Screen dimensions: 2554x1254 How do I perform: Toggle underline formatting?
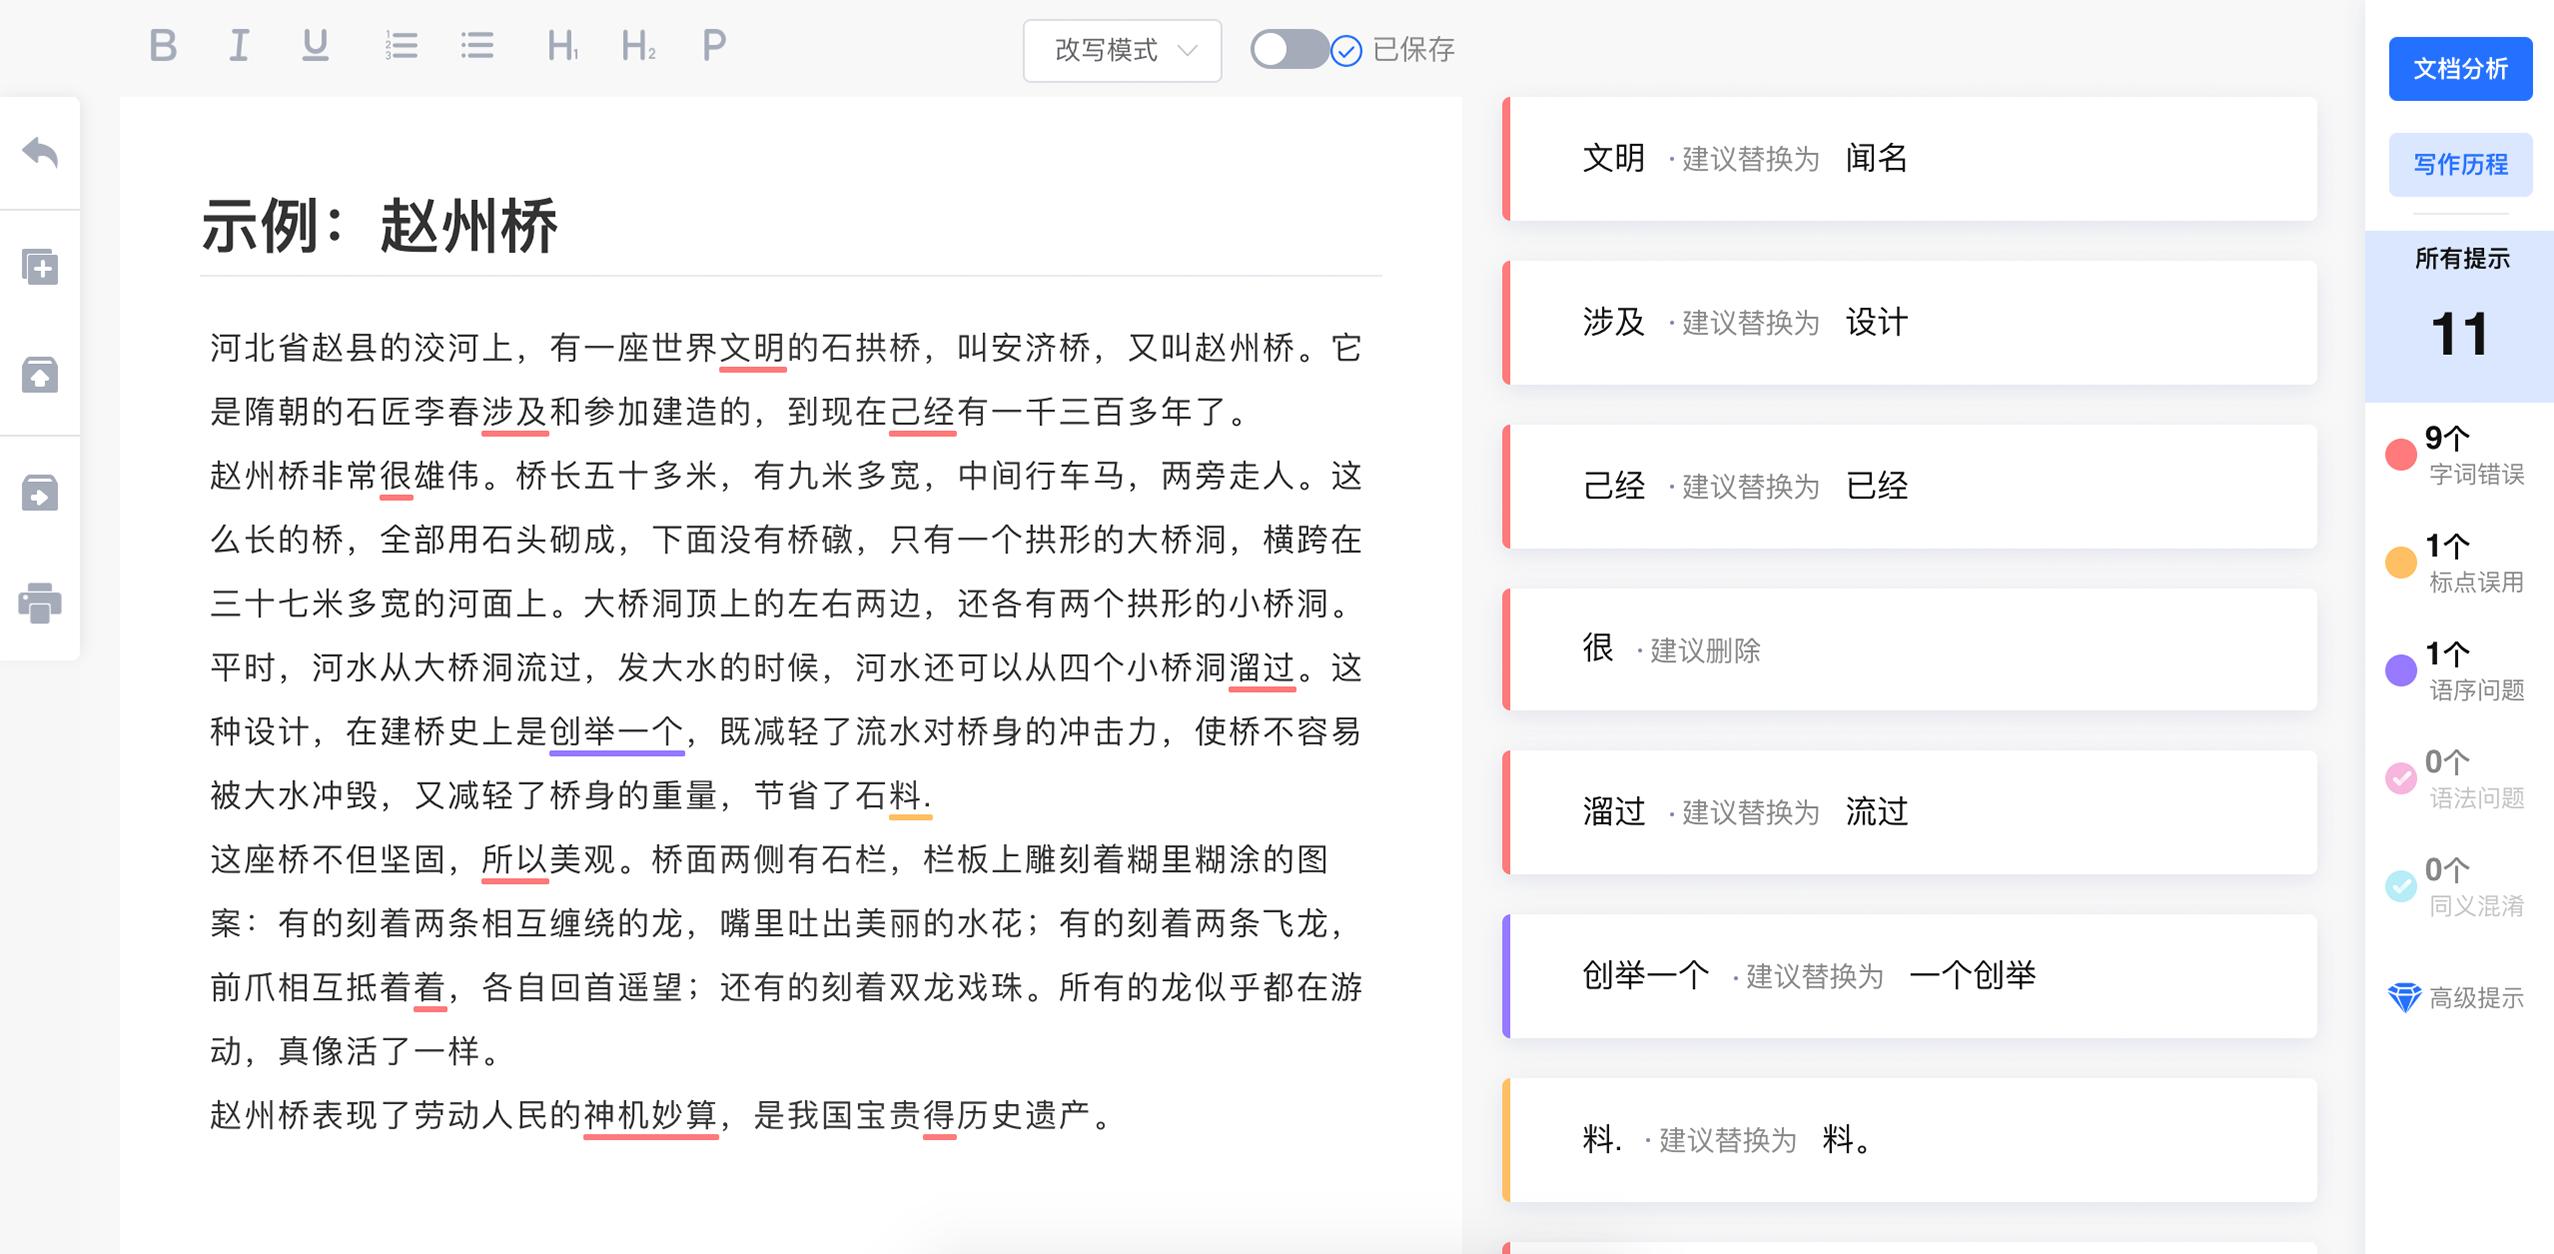point(315,46)
